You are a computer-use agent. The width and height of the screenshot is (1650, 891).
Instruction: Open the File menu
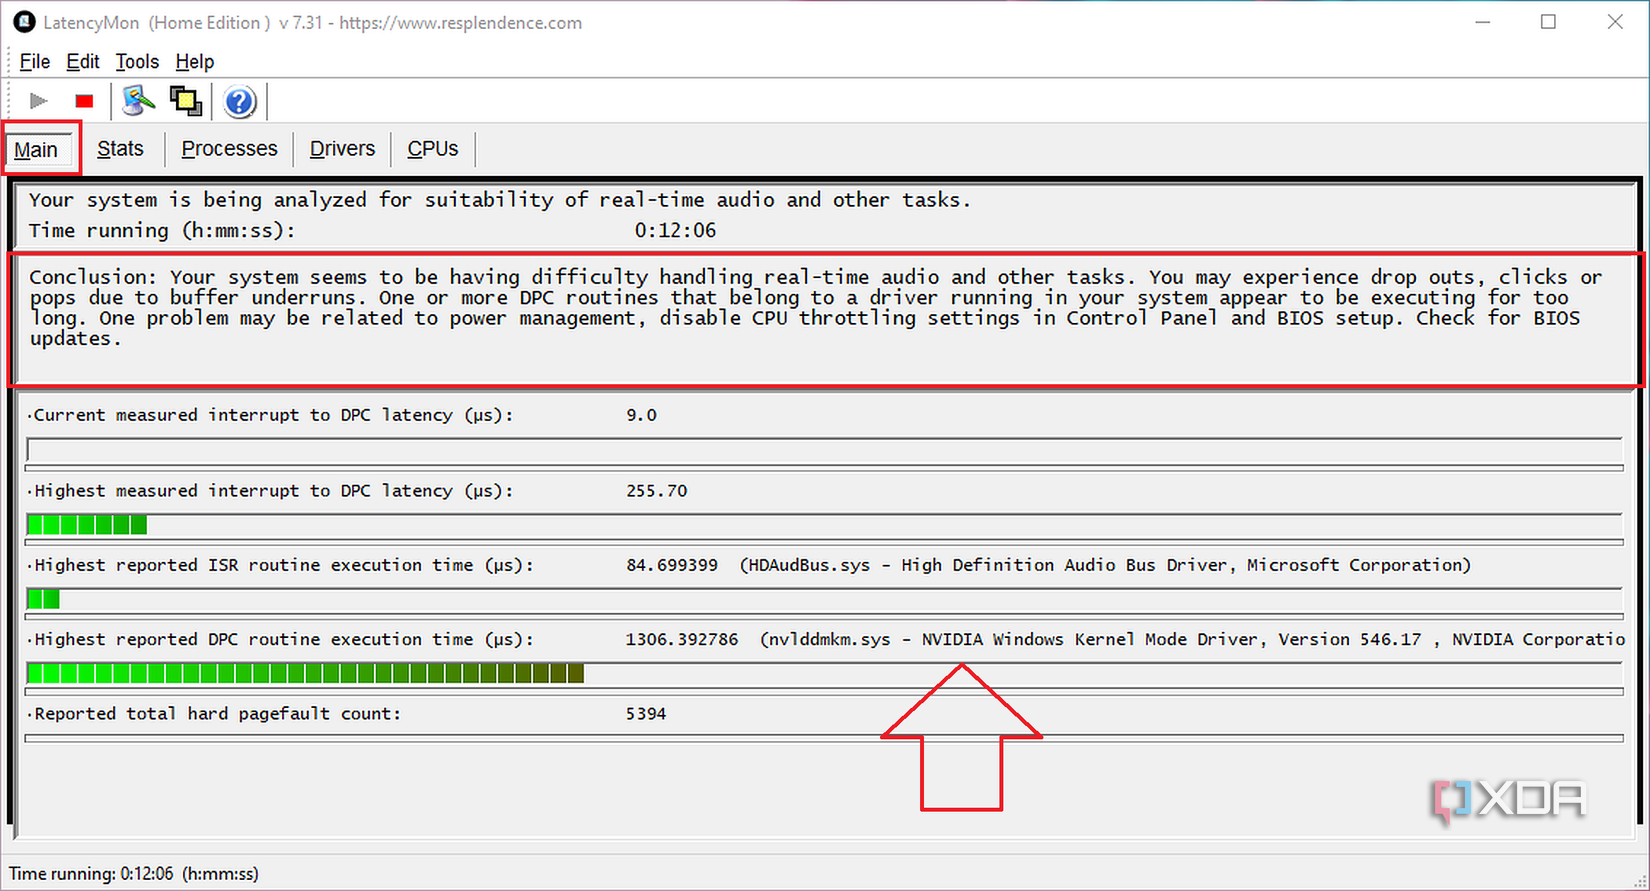point(35,62)
